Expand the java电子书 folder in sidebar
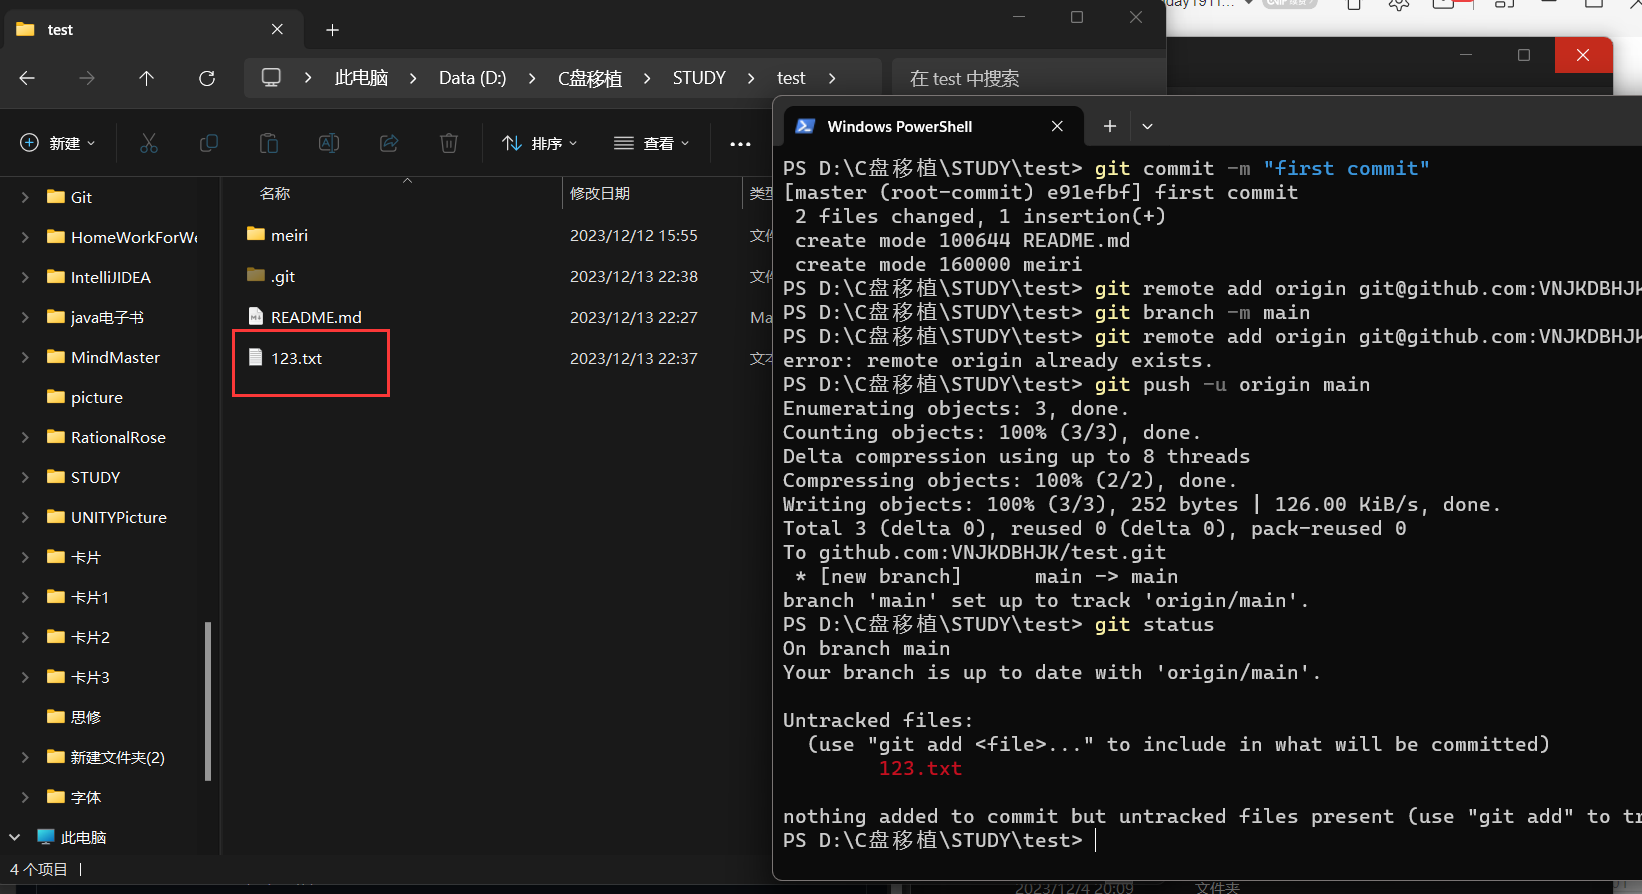This screenshot has height=894, width=1642. [25, 317]
